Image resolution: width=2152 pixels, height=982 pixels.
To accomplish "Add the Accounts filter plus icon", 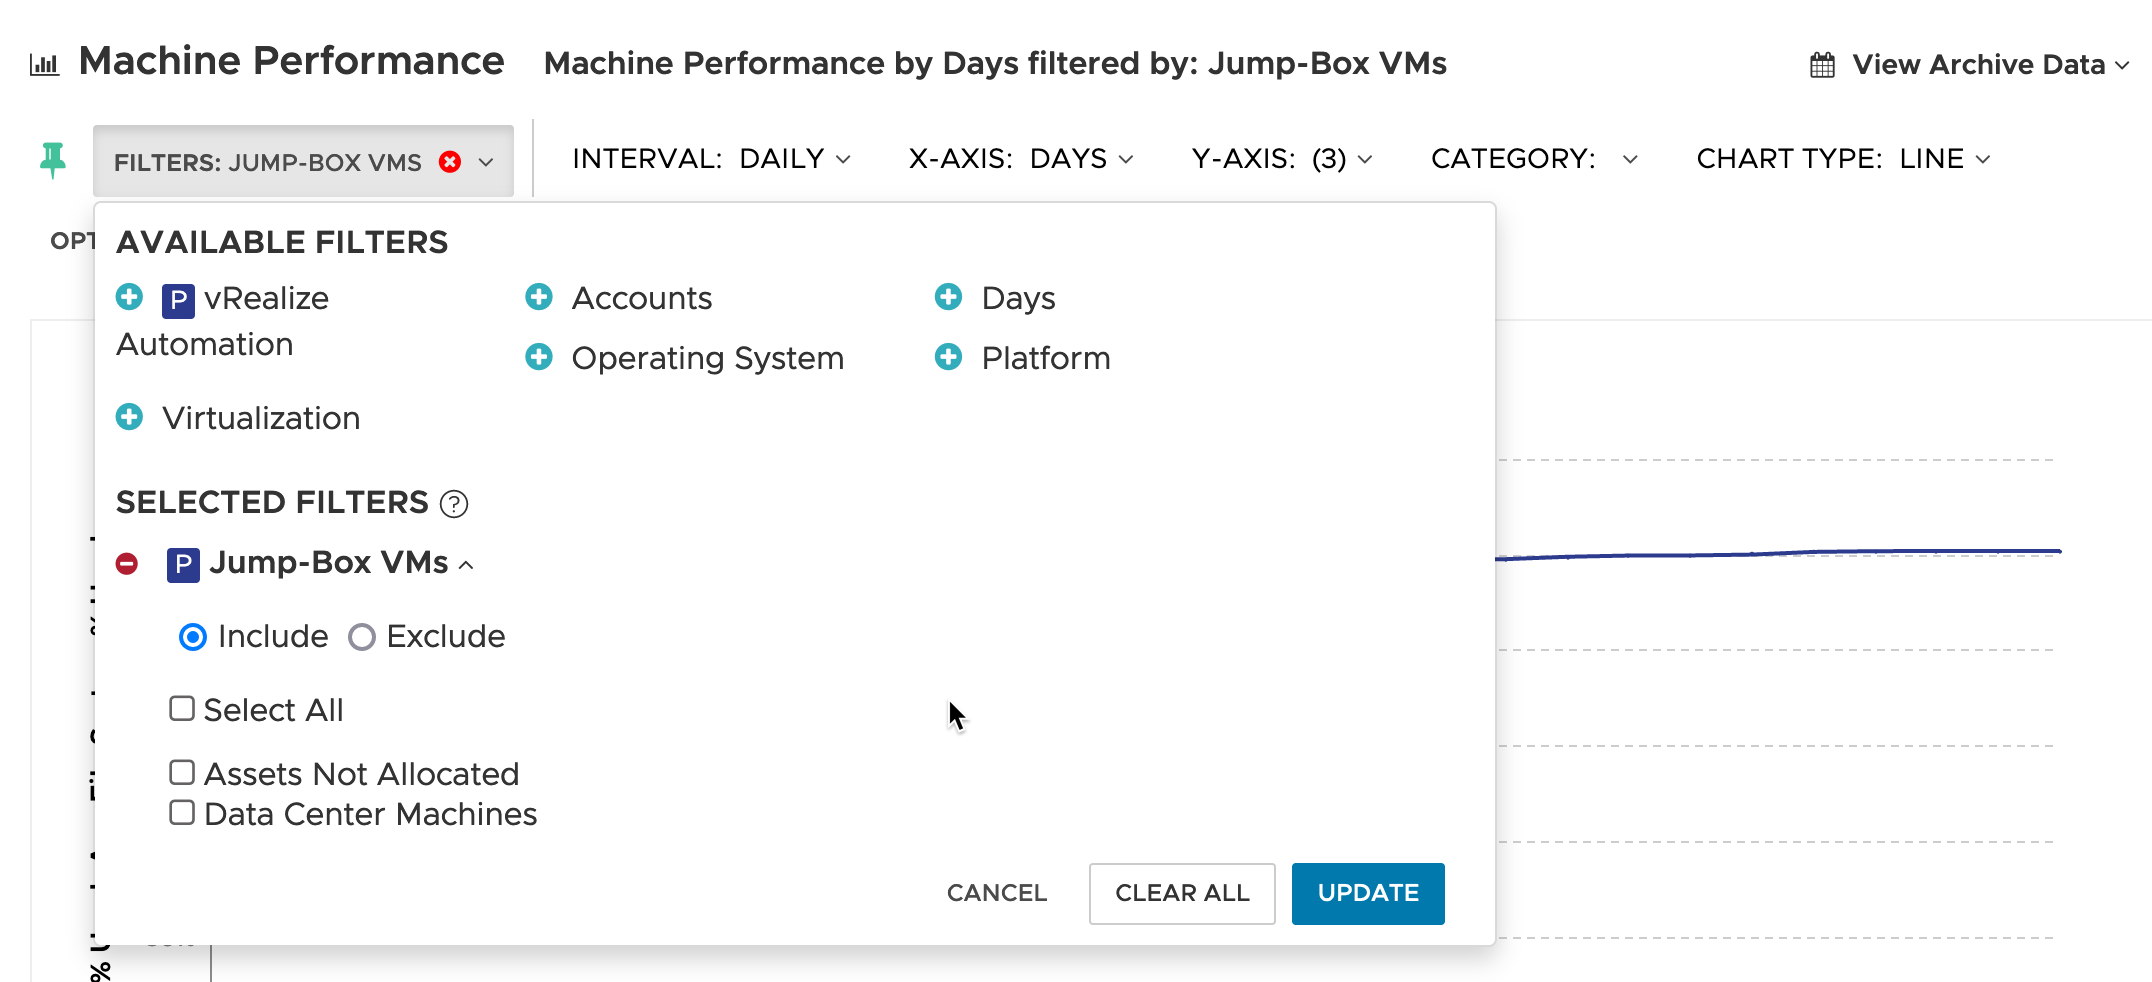I will tap(539, 297).
